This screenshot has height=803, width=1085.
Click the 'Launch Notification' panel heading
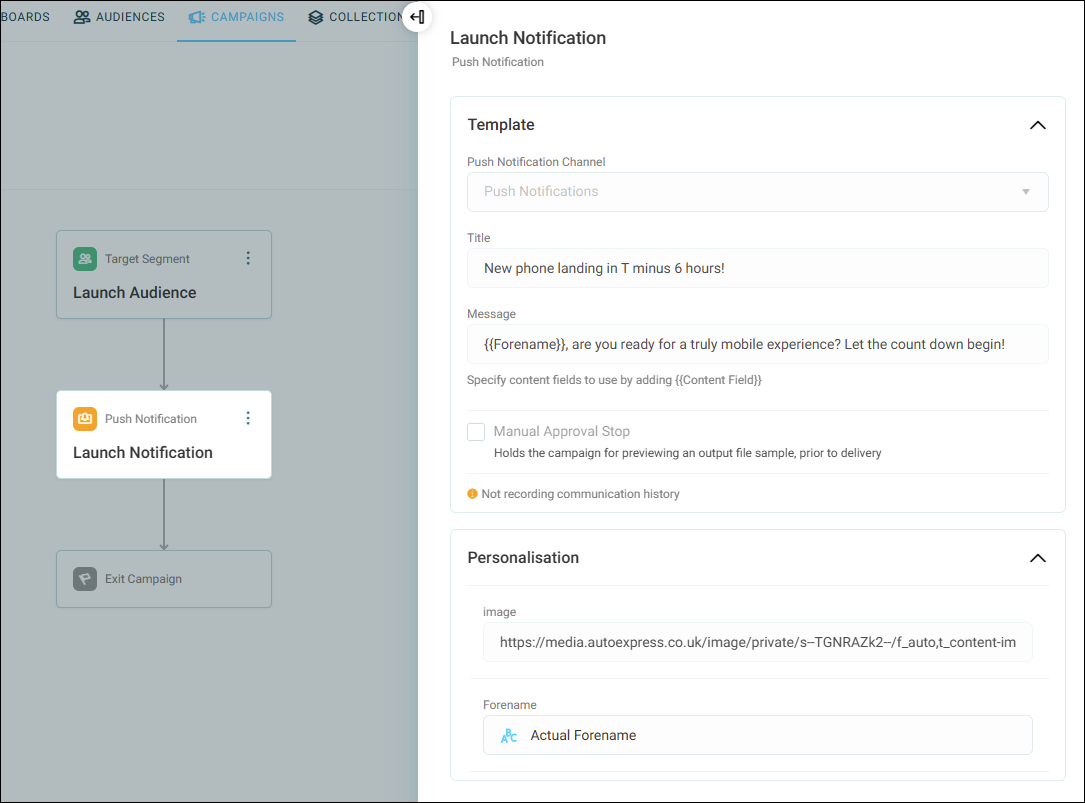(x=528, y=38)
